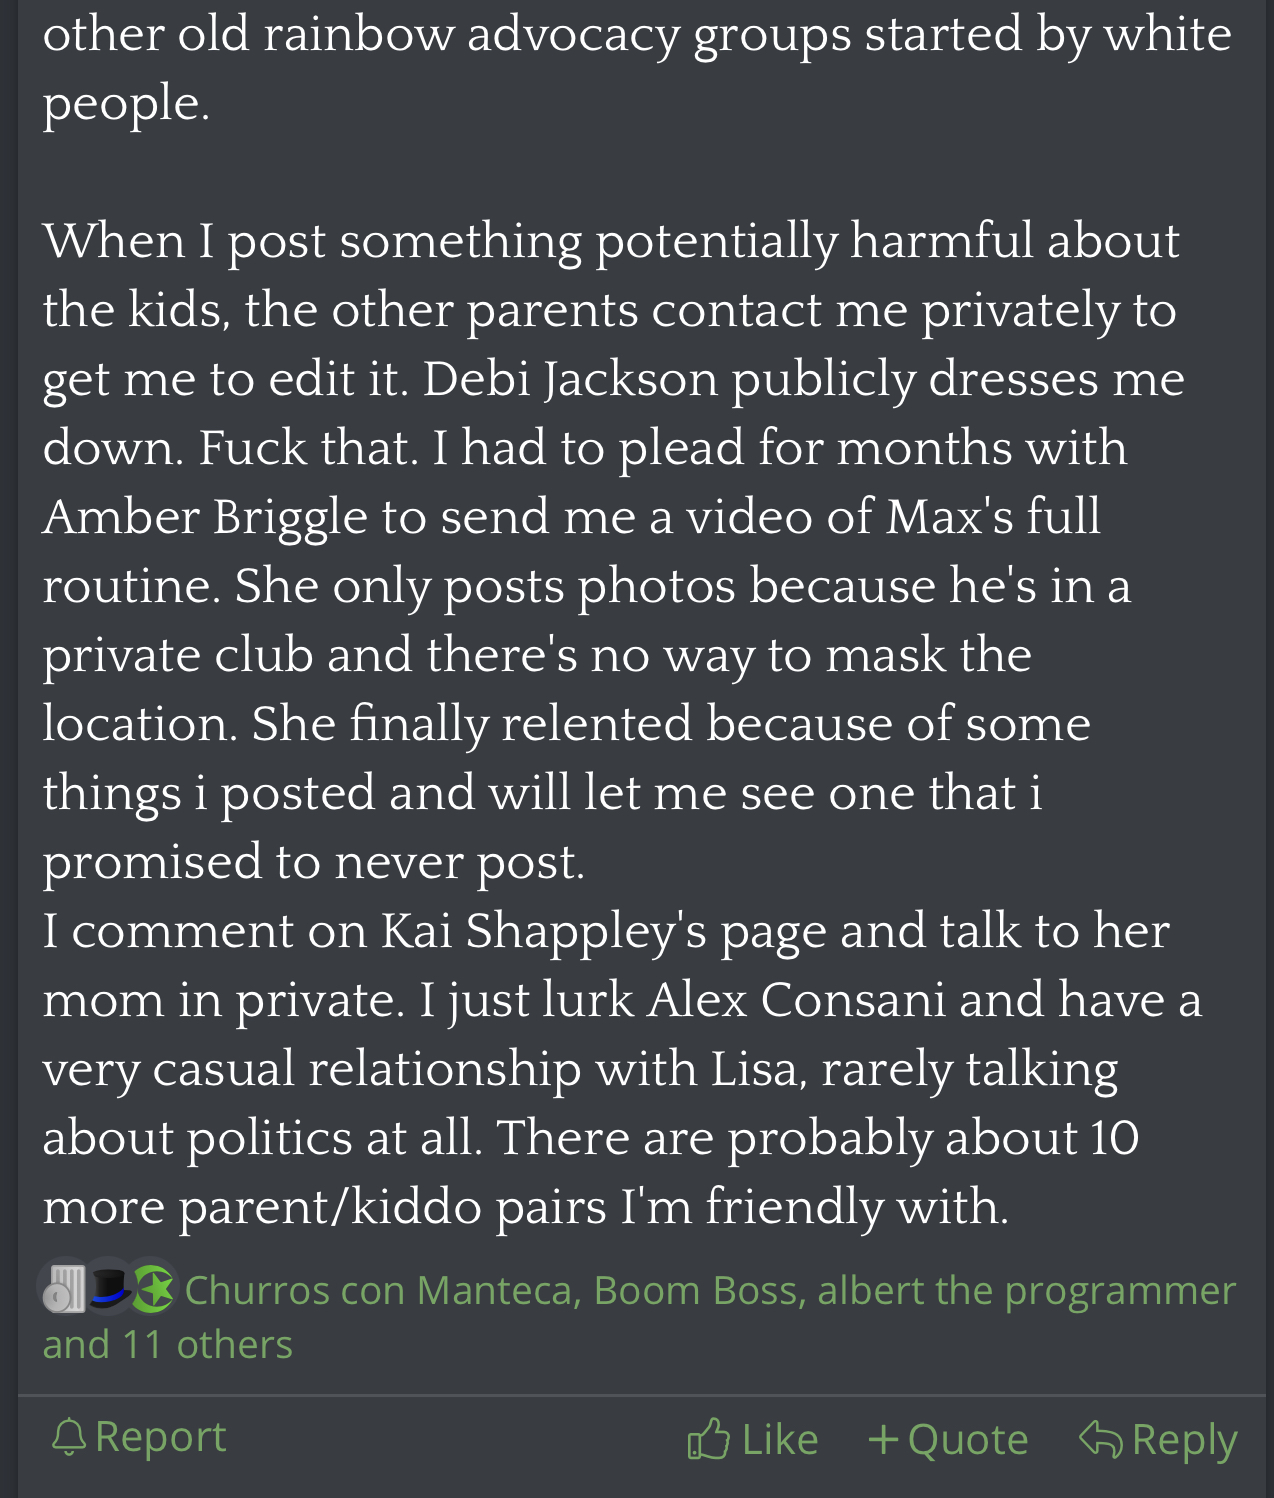Click the plus icon beside Quote

coord(883,1440)
